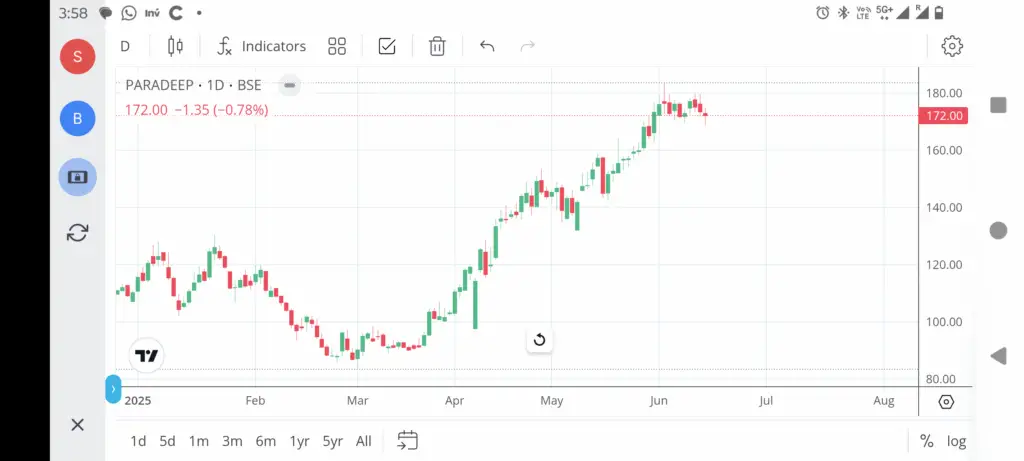Click the checkmark alert icon in toolbar
The image size is (1024, 461).
click(x=387, y=46)
